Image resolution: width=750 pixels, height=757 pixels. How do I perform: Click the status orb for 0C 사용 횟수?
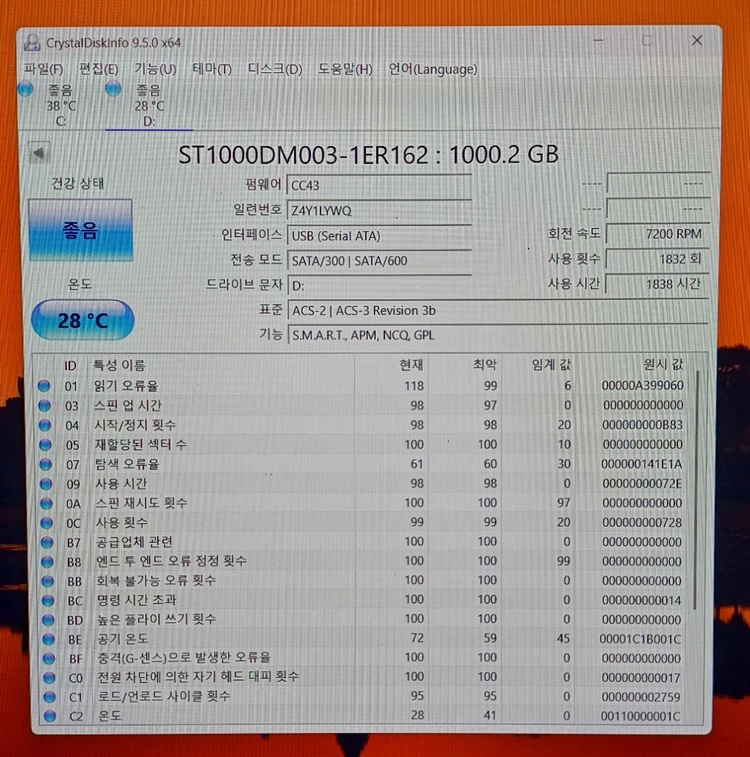46,523
